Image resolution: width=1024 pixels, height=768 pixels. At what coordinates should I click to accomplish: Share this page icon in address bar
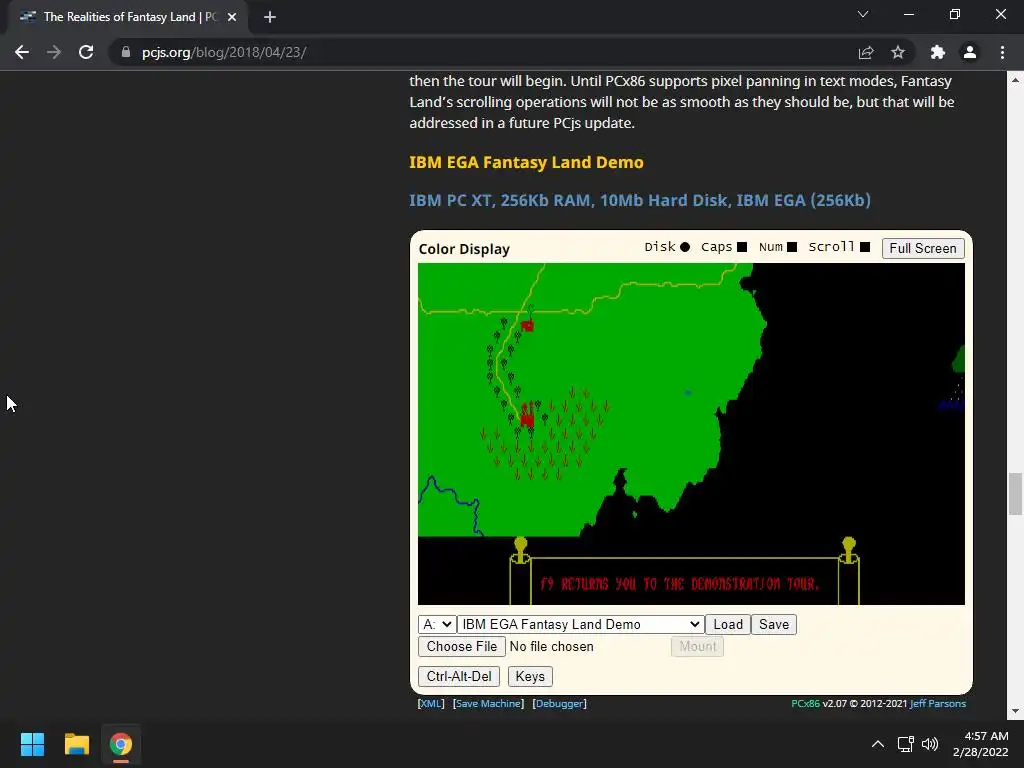(x=866, y=52)
